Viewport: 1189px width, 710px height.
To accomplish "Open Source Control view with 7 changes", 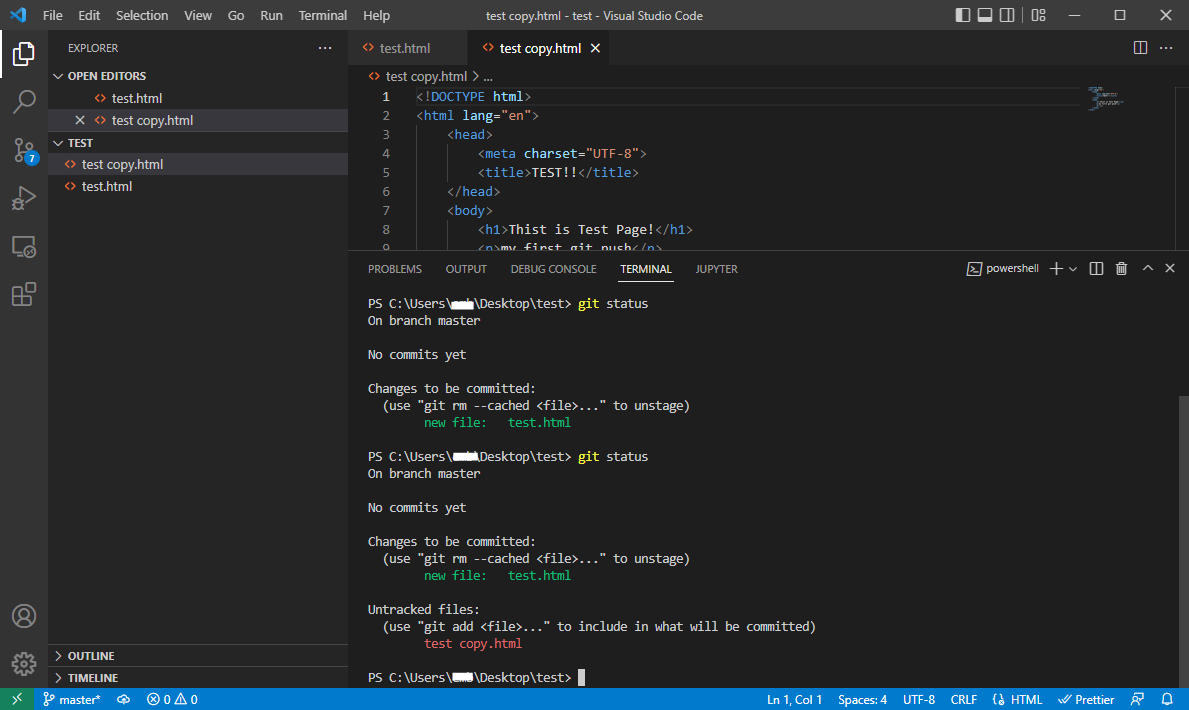I will (x=24, y=150).
